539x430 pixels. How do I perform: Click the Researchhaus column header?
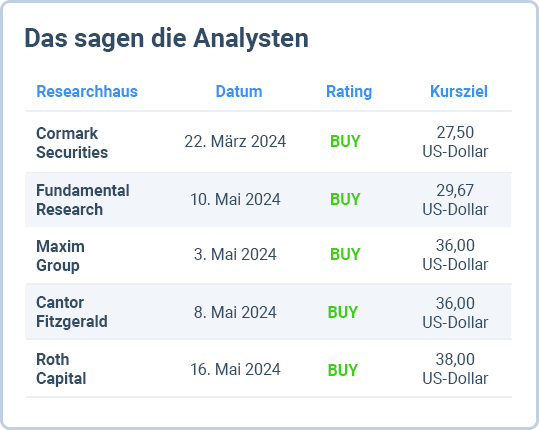click(x=87, y=91)
